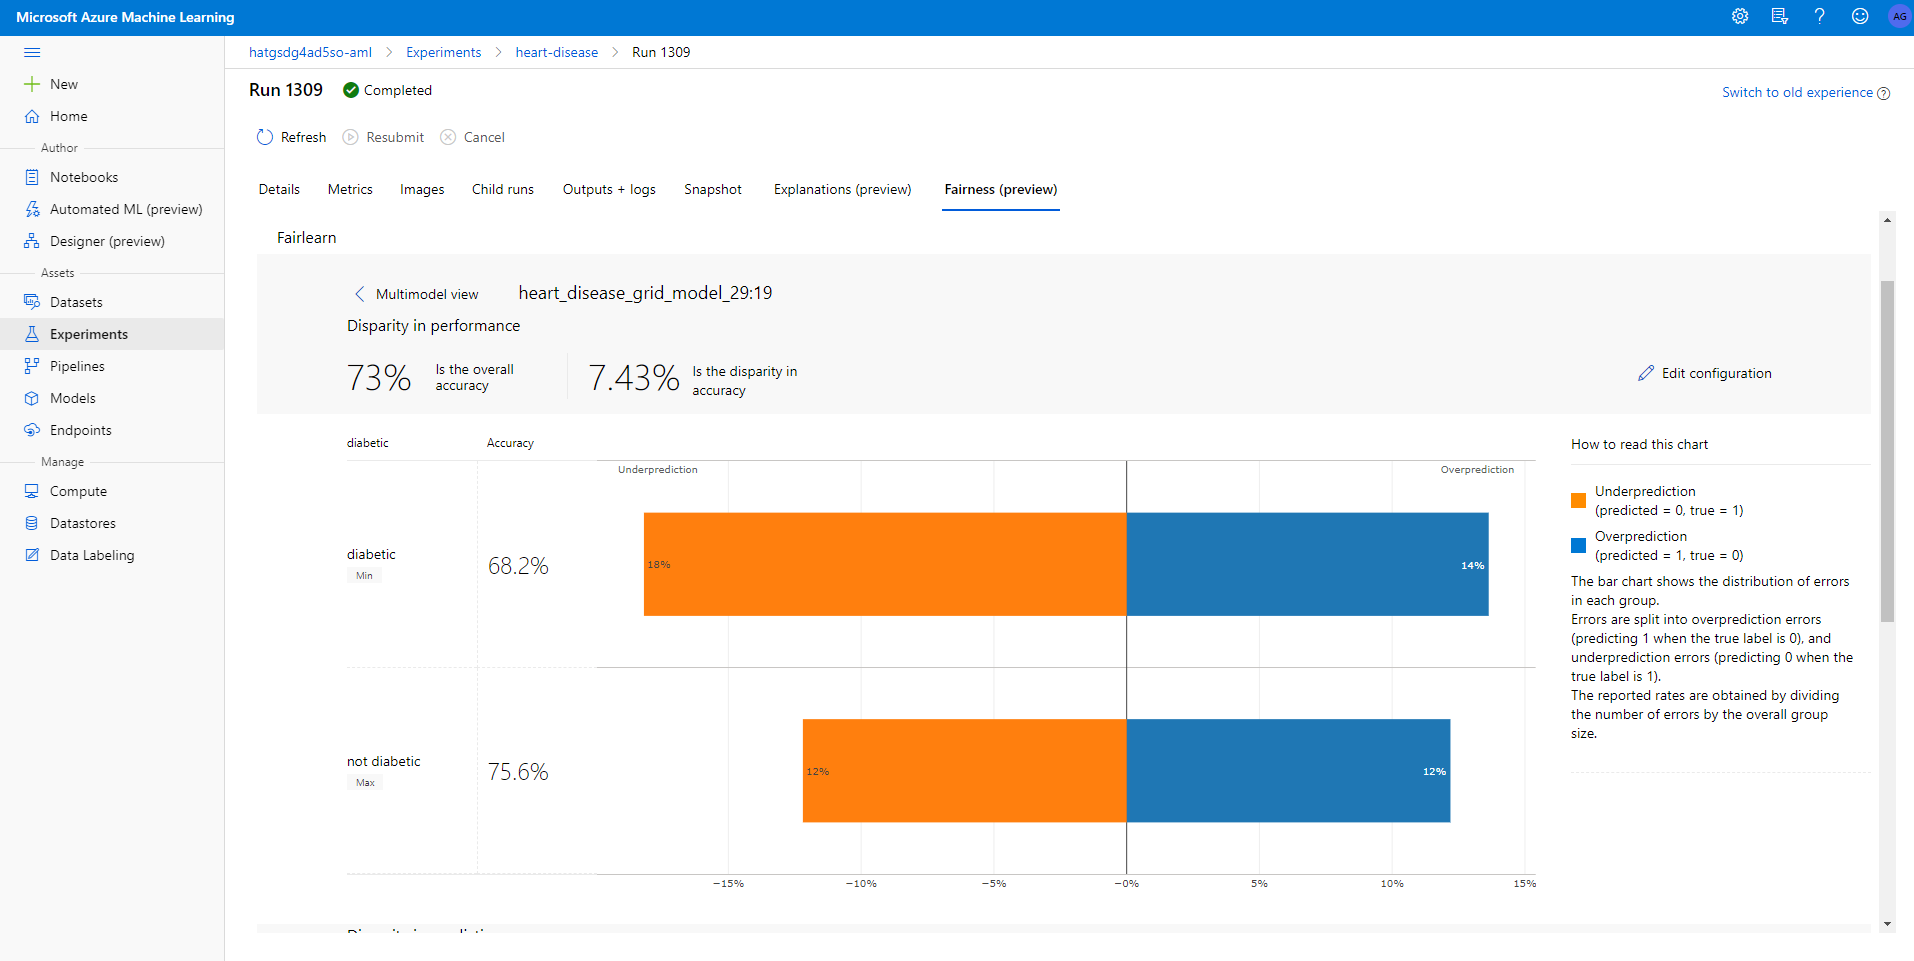Click the 75.6% accuracy value
This screenshot has width=1914, height=961.
518,772
